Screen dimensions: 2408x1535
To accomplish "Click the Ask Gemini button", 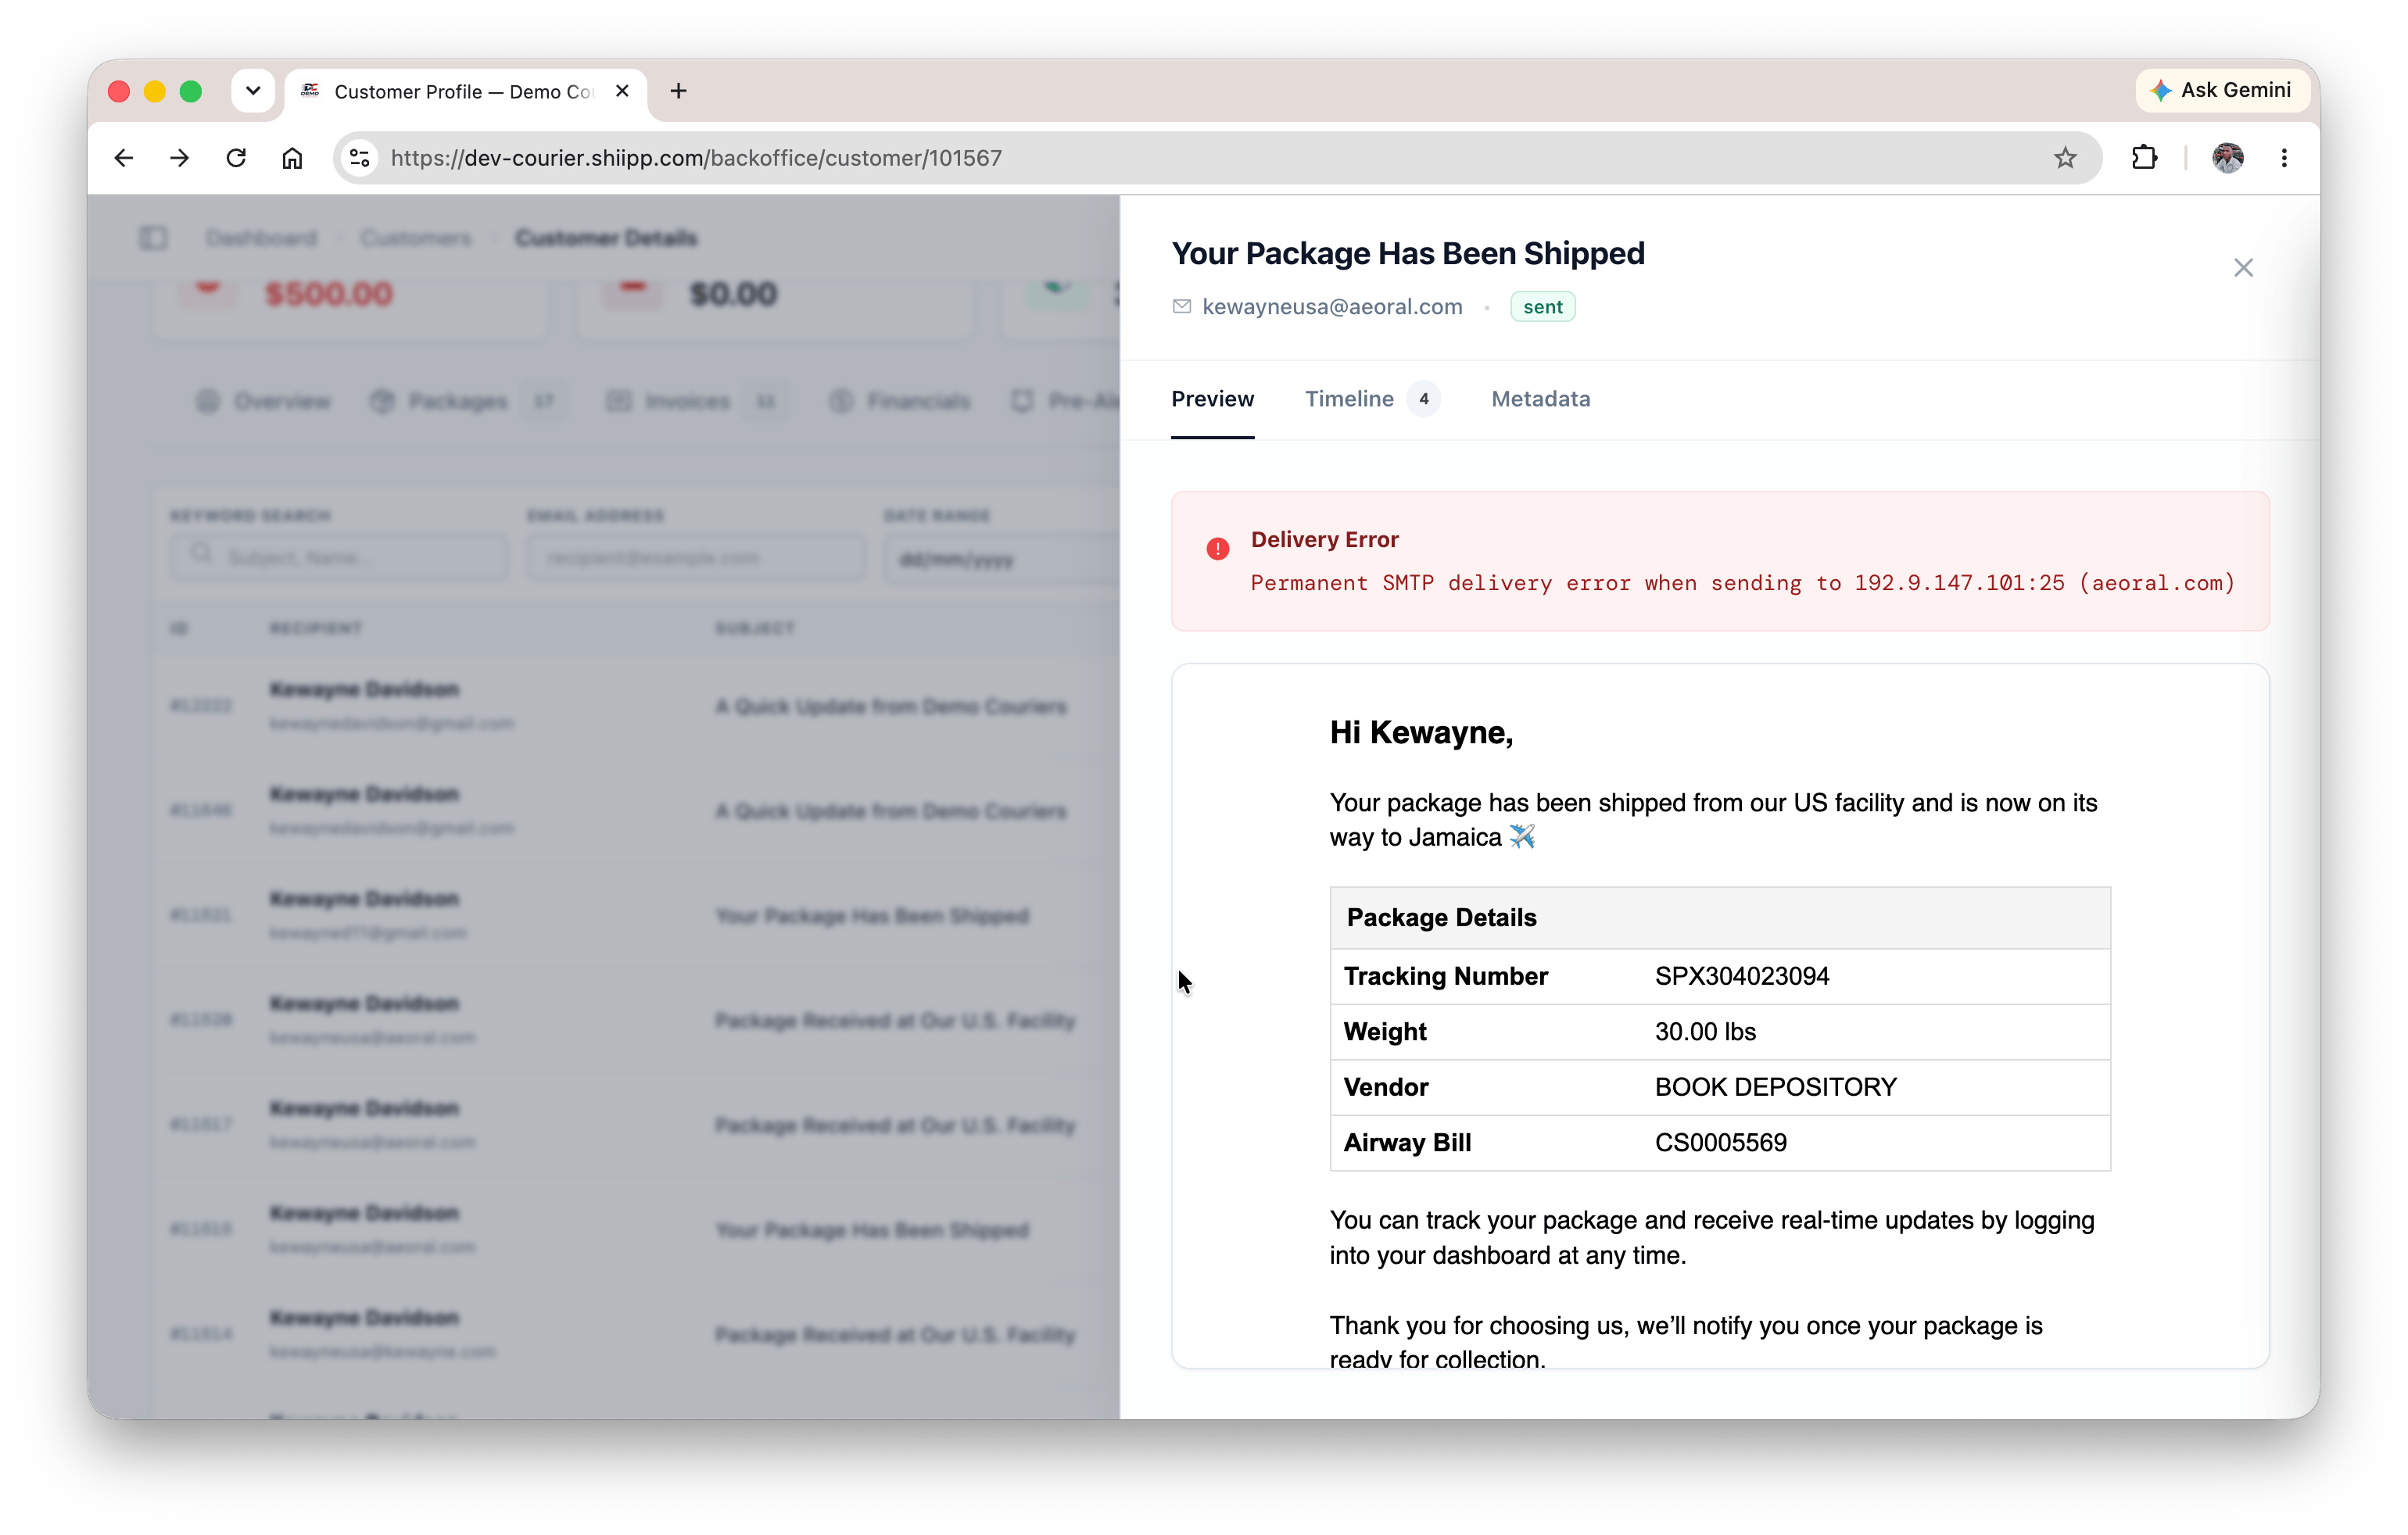I will coord(2221,90).
